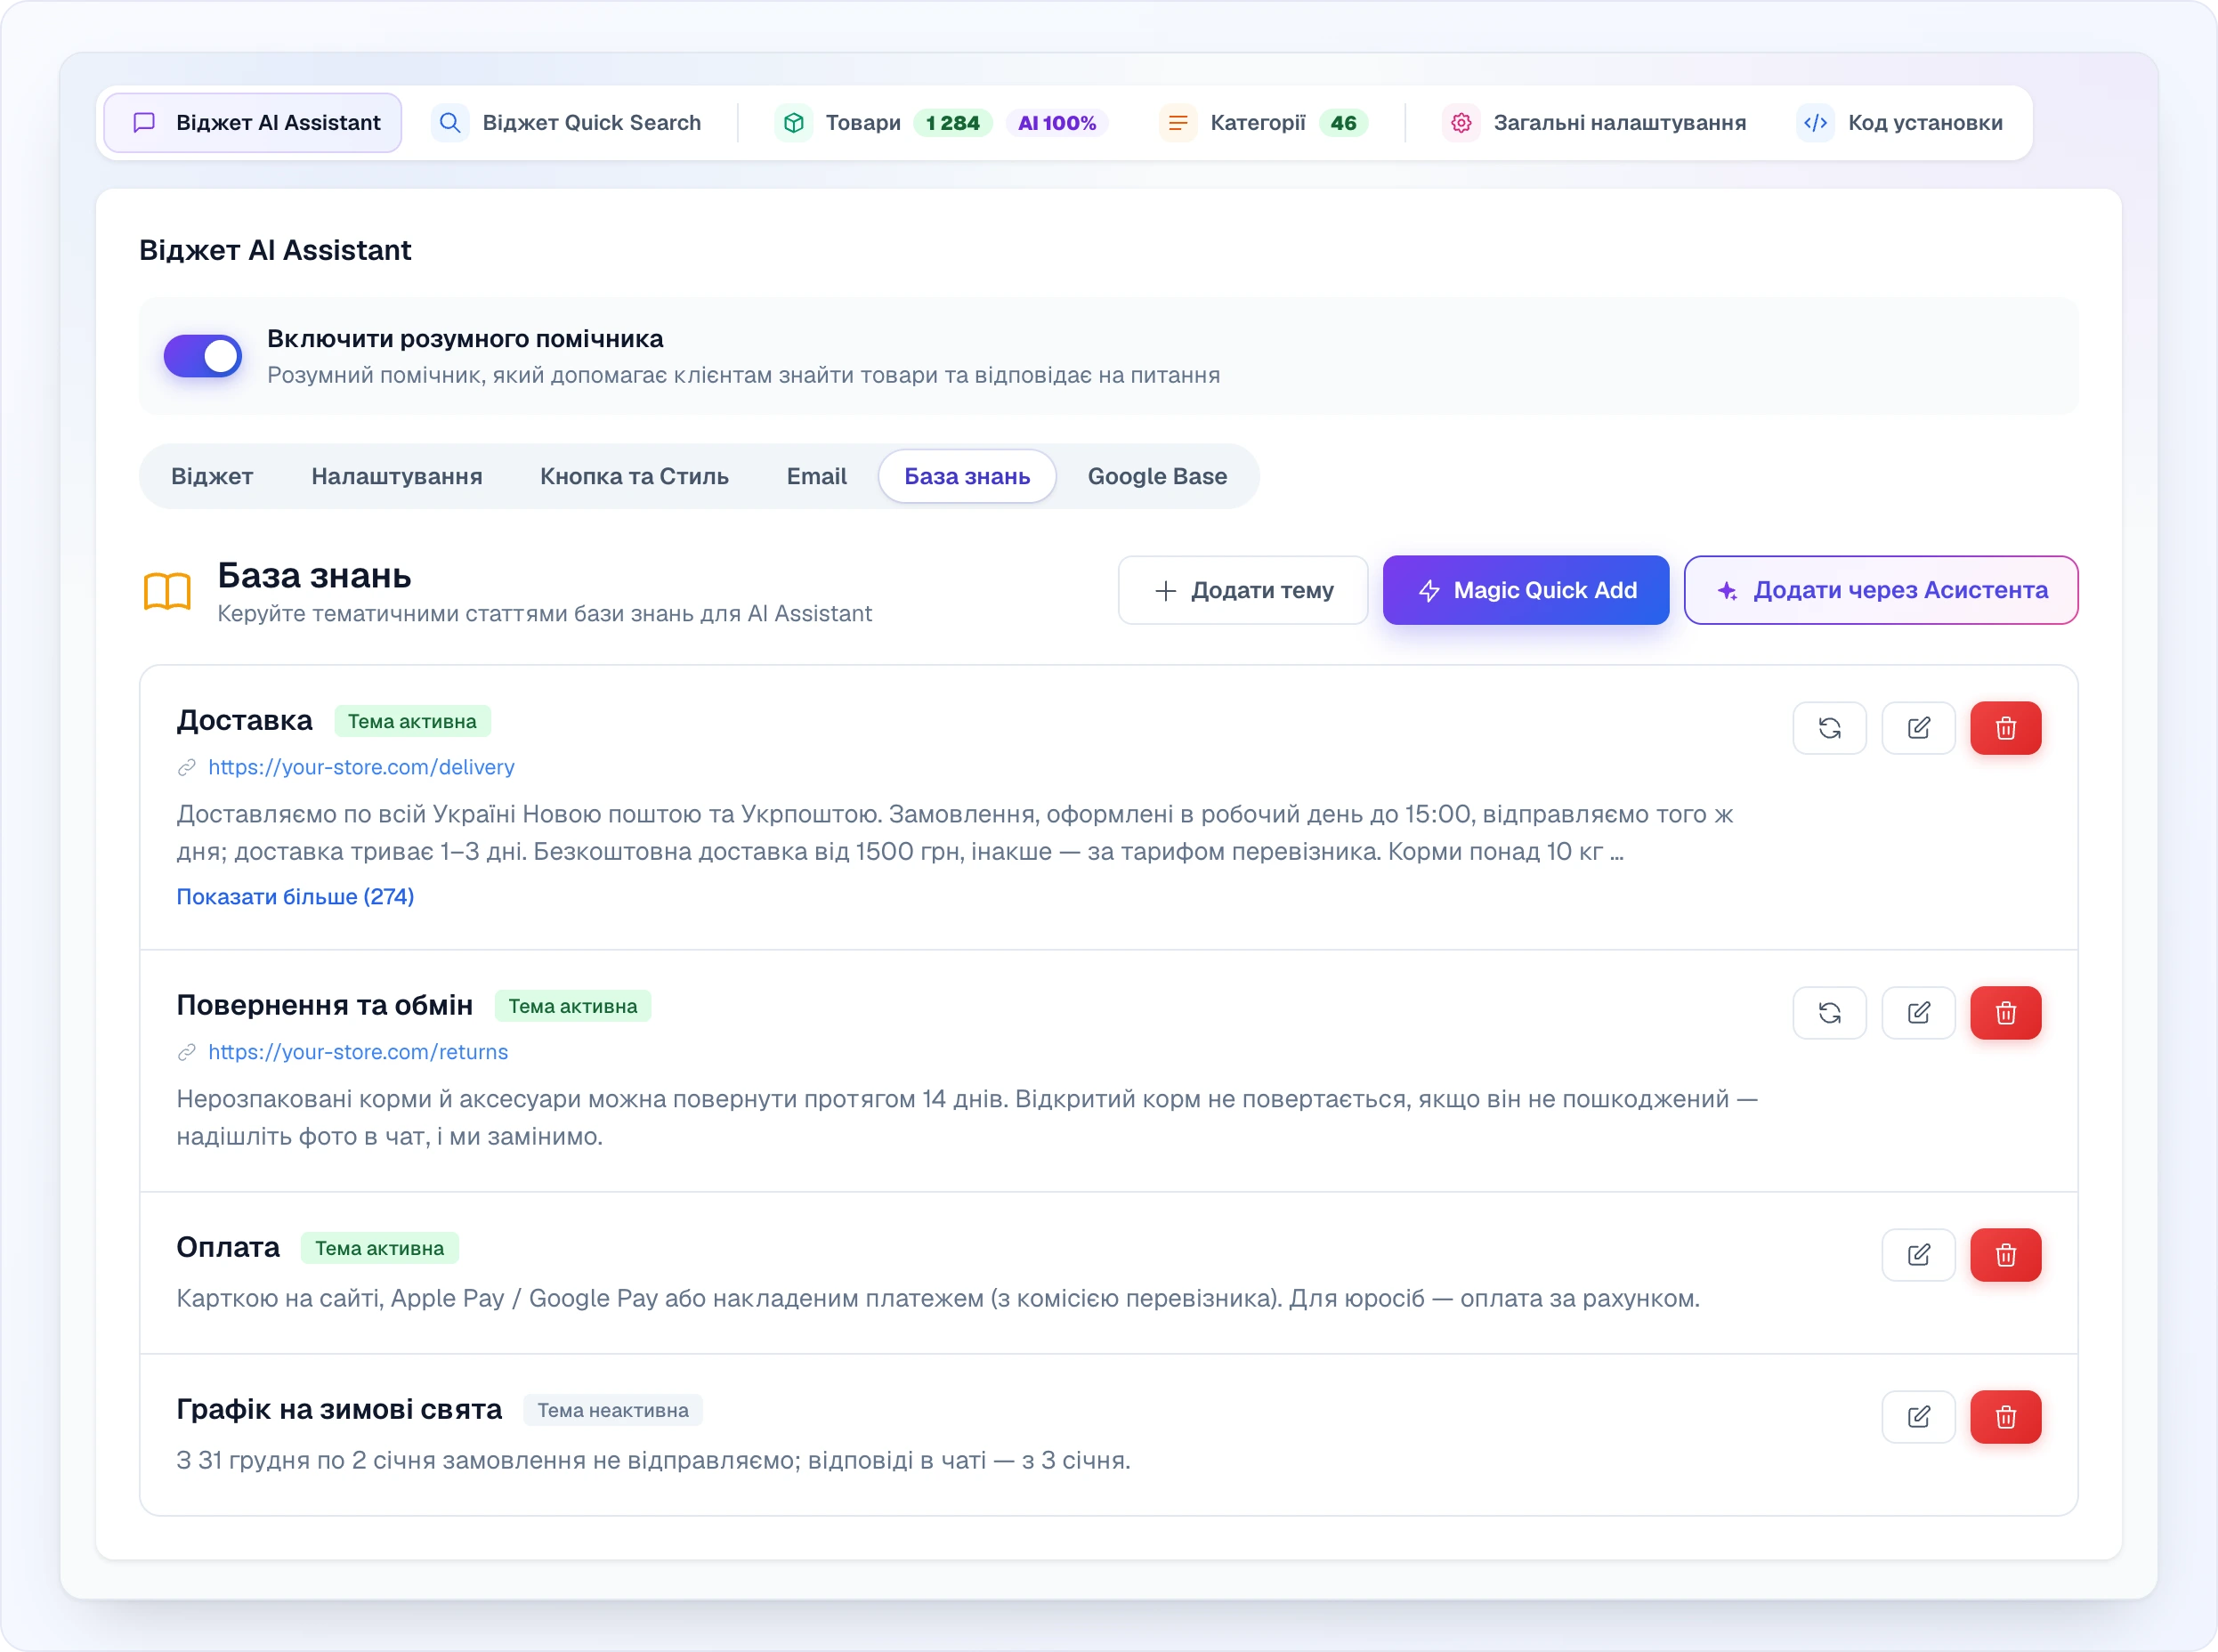Open the Товари tab
Screen dimensions: 2218x1652
click(941, 123)
